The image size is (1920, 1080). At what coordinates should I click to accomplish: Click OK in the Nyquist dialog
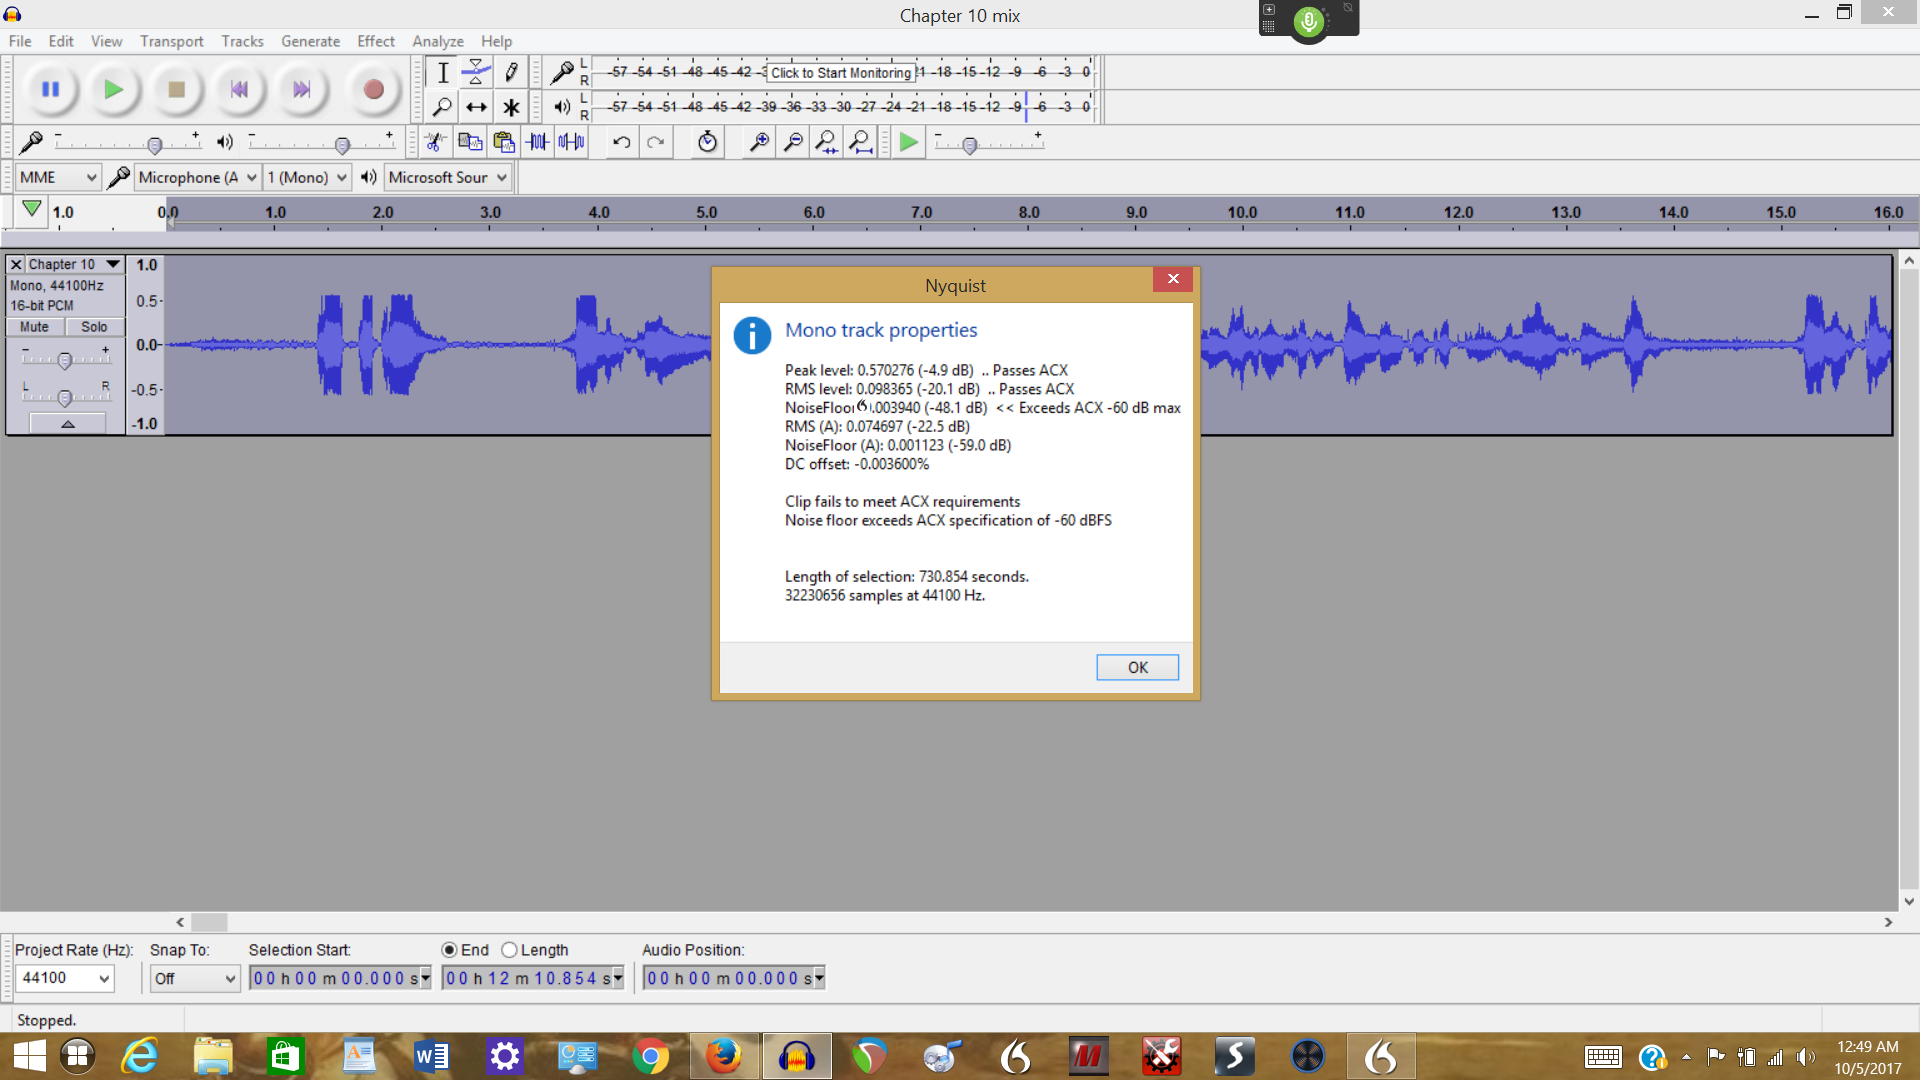(1137, 667)
